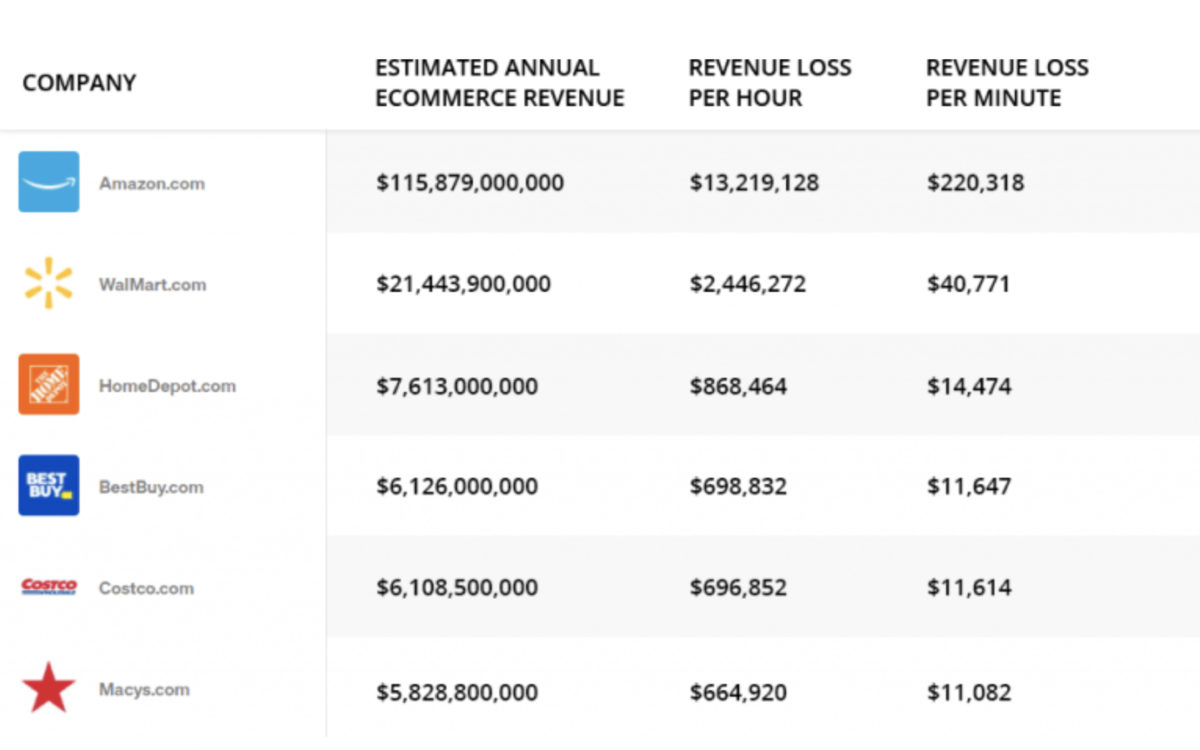Click the red Macy's star logo
1200x750 pixels.
48,688
